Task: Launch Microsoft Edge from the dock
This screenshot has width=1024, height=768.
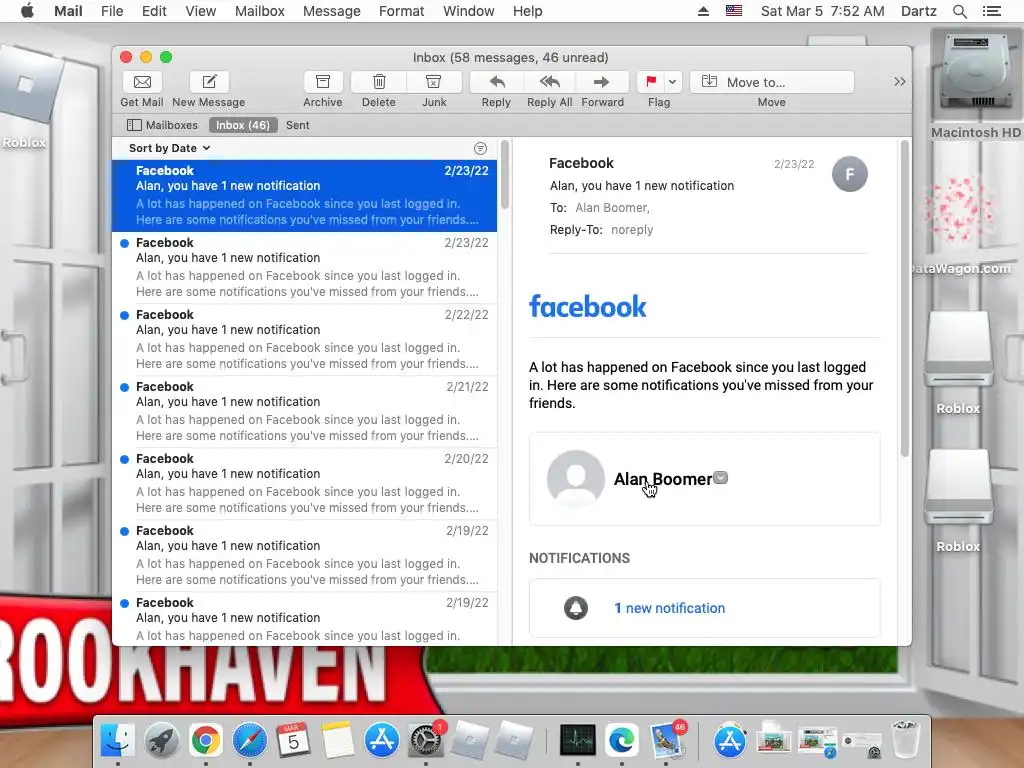Action: pyautogui.click(x=622, y=741)
